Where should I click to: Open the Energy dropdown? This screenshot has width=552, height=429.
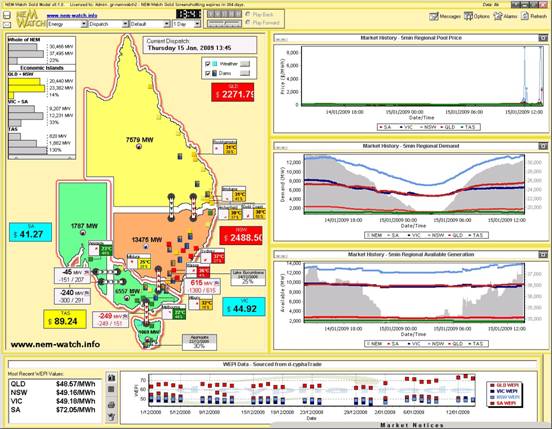point(67,24)
